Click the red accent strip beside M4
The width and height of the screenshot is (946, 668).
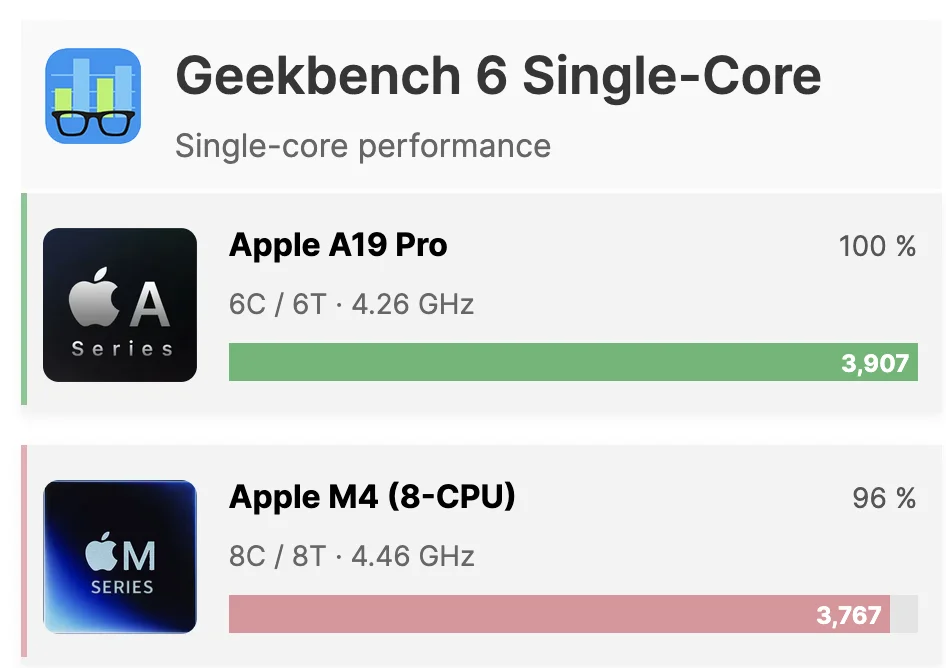coord(24,555)
